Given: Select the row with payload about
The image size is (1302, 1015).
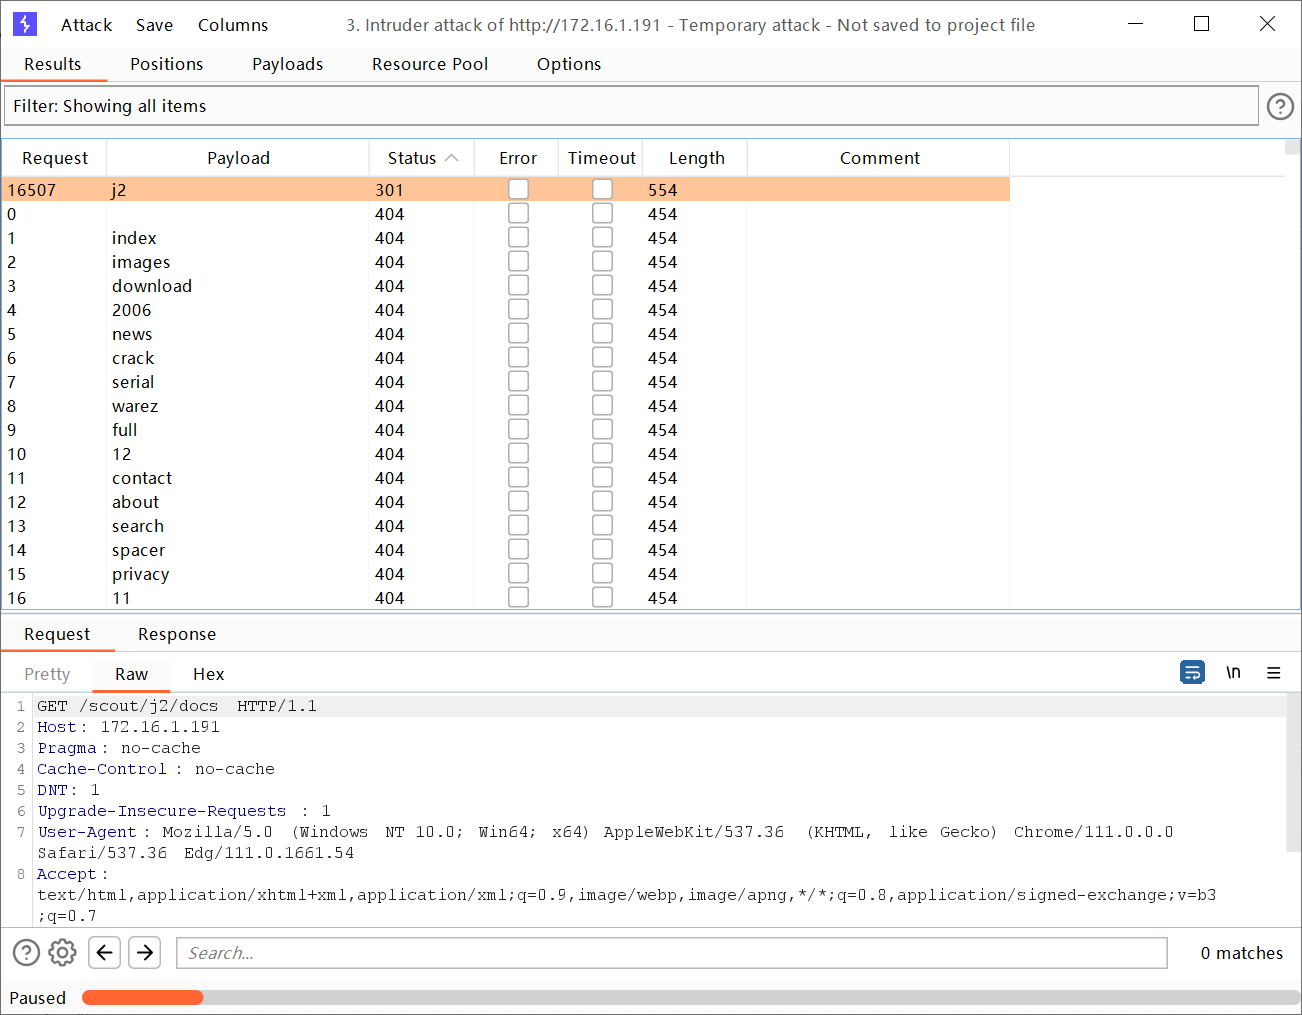Looking at the screenshot, I should click(505, 501).
